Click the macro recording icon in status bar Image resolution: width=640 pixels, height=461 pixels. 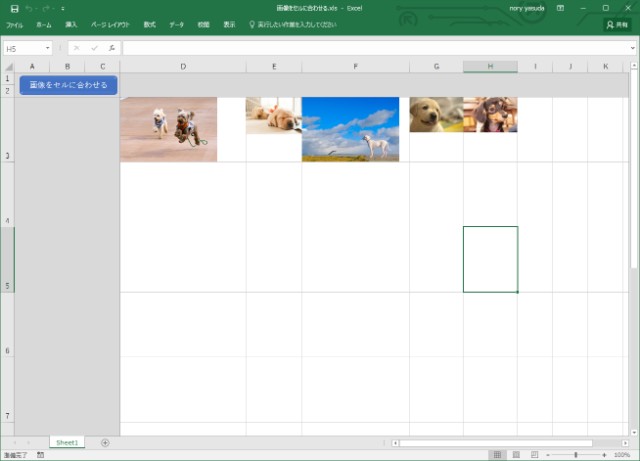pyautogui.click(x=40, y=455)
